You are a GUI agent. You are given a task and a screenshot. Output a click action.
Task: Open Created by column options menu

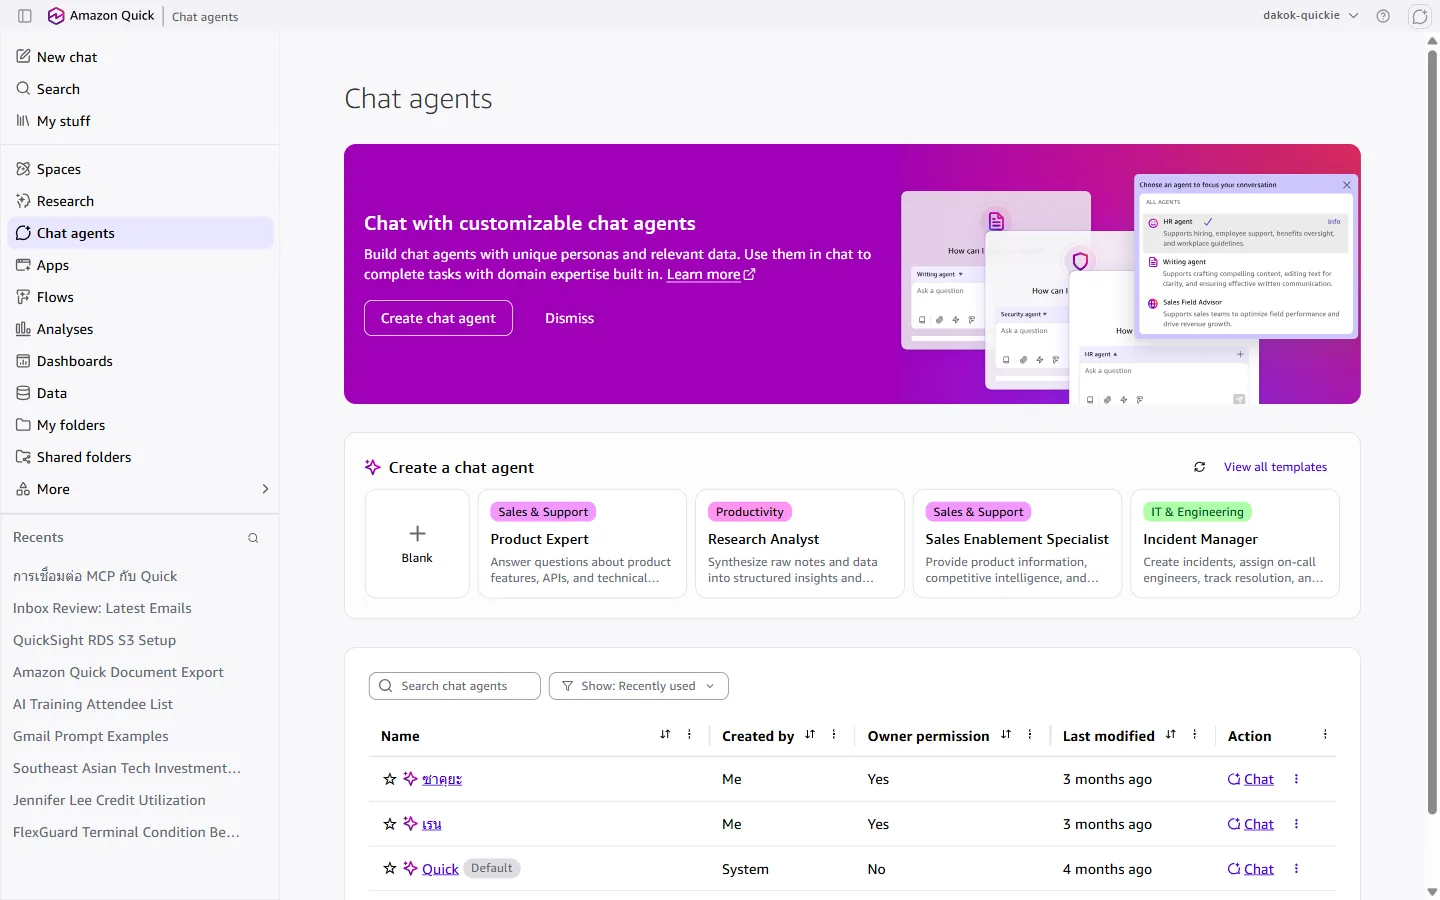pos(834,735)
